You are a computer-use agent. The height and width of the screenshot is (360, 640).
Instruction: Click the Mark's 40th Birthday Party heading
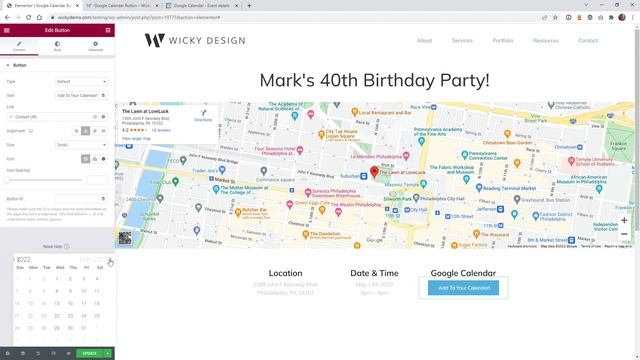point(374,80)
